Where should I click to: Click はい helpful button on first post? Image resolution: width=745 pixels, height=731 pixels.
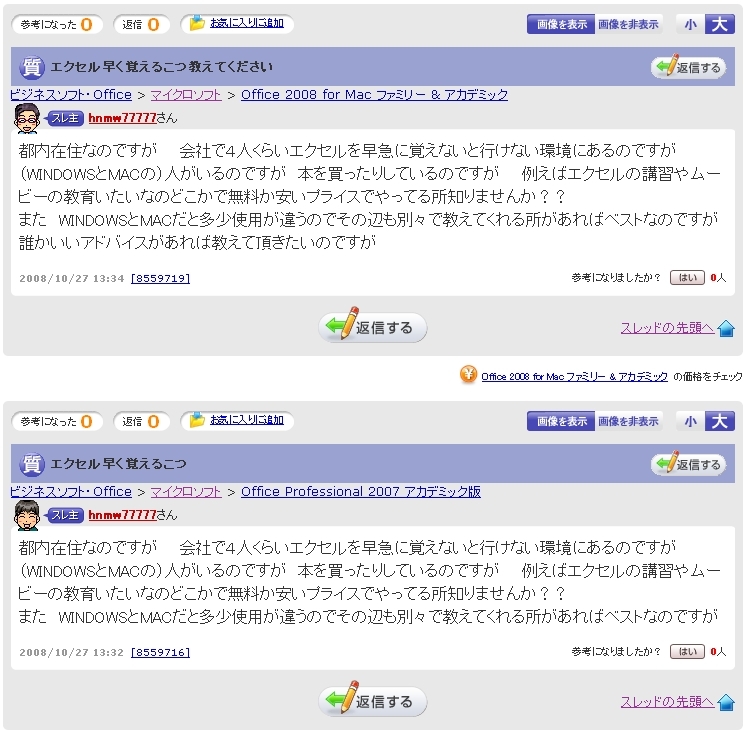point(687,278)
